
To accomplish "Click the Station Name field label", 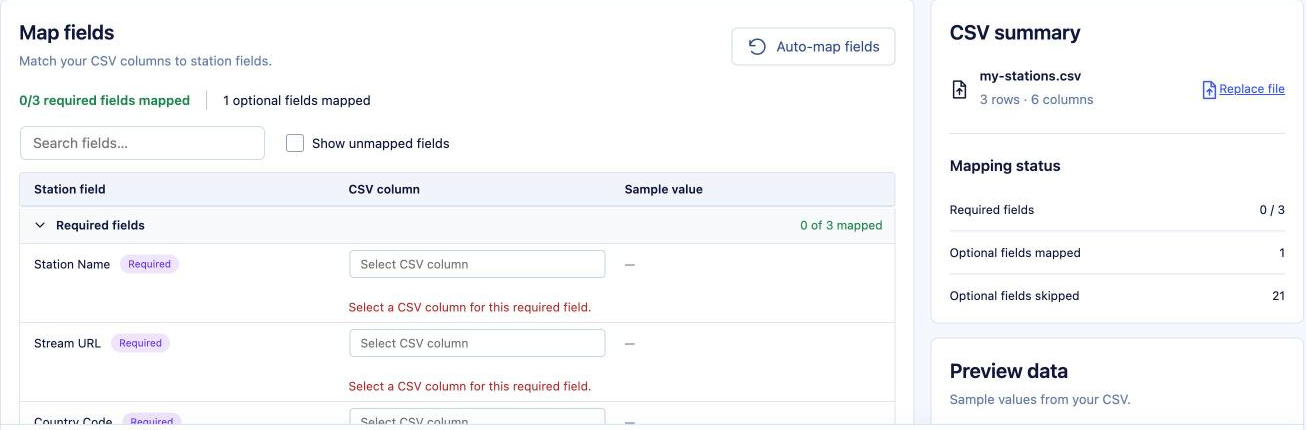I will coord(72,264).
